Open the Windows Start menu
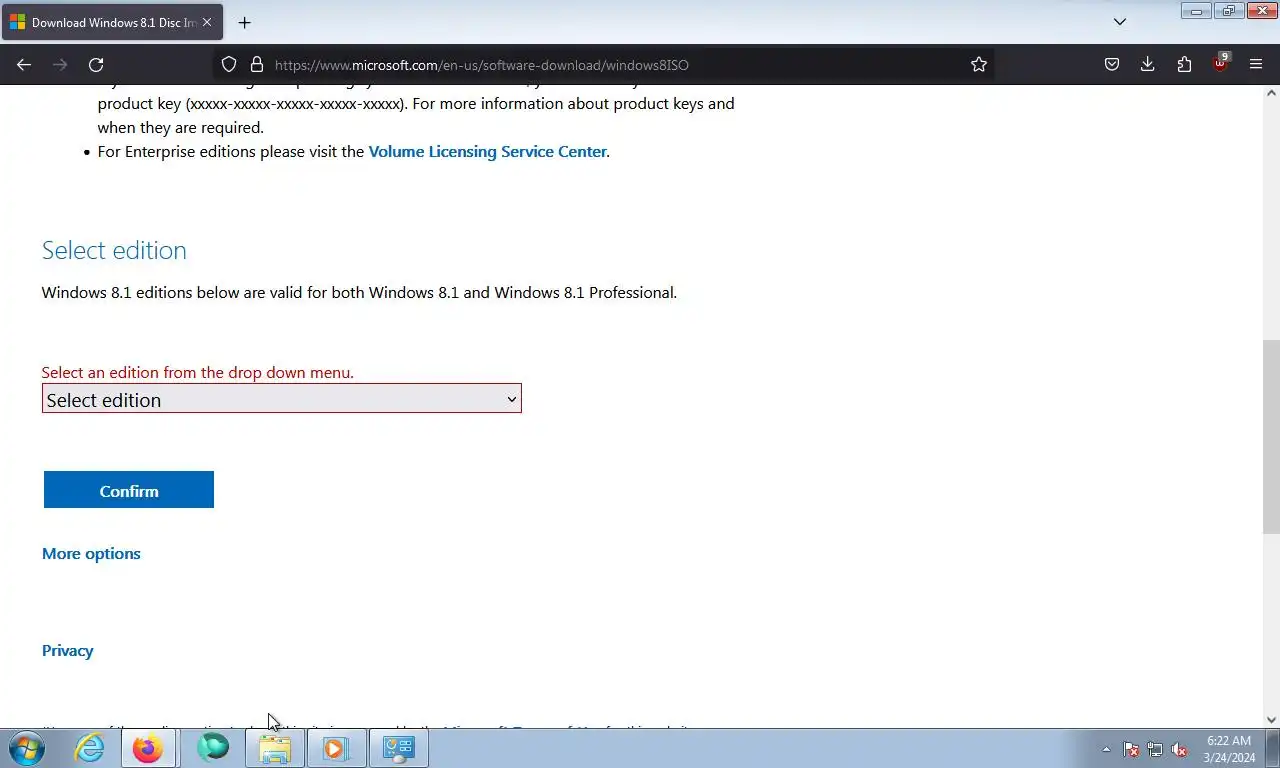The image size is (1280, 768). (x=27, y=748)
